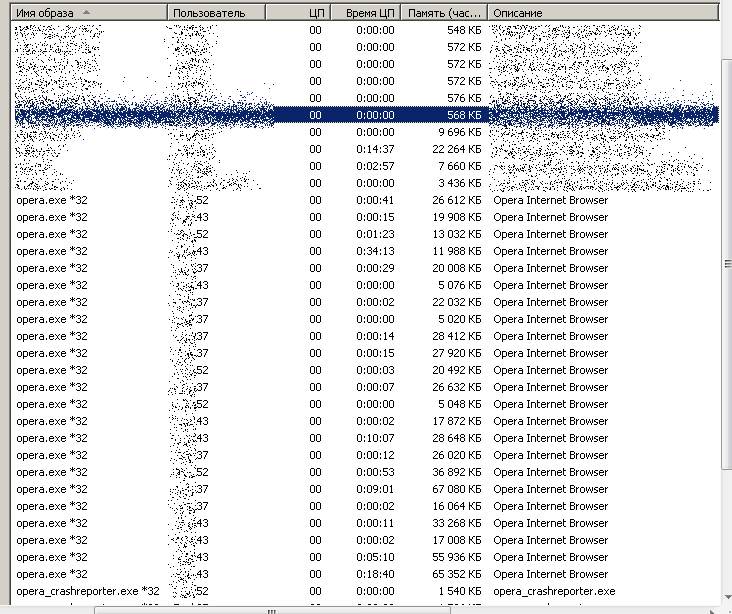Sort by the ЦП column header

click(x=298, y=13)
